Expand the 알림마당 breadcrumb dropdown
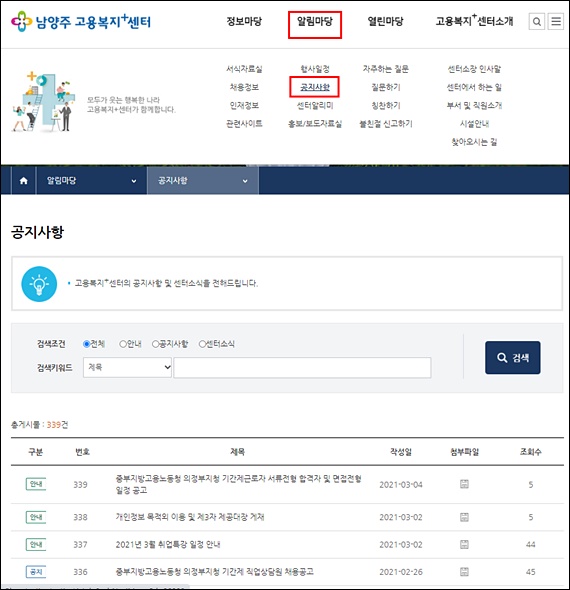Screen dimensions: 570x590 (91, 181)
